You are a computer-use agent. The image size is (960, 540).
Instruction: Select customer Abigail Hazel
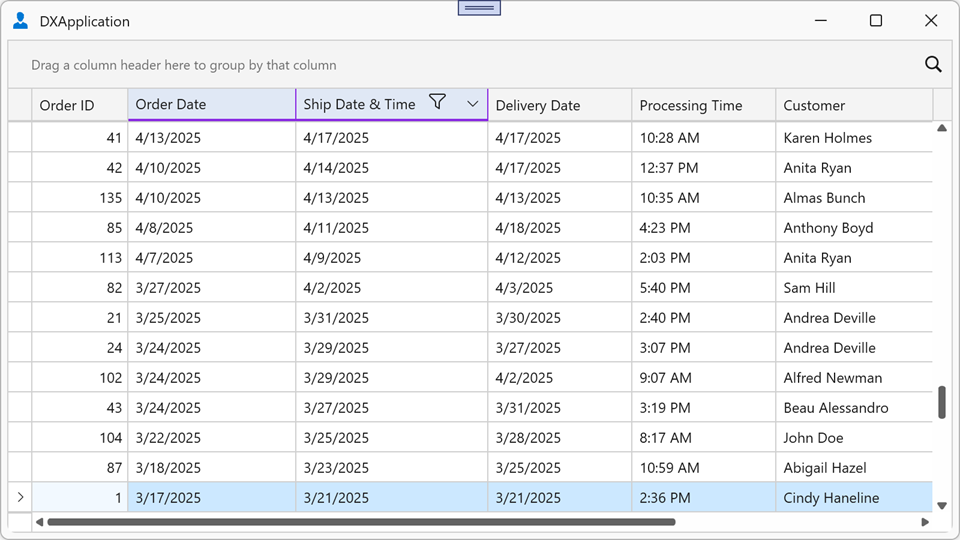(x=854, y=468)
